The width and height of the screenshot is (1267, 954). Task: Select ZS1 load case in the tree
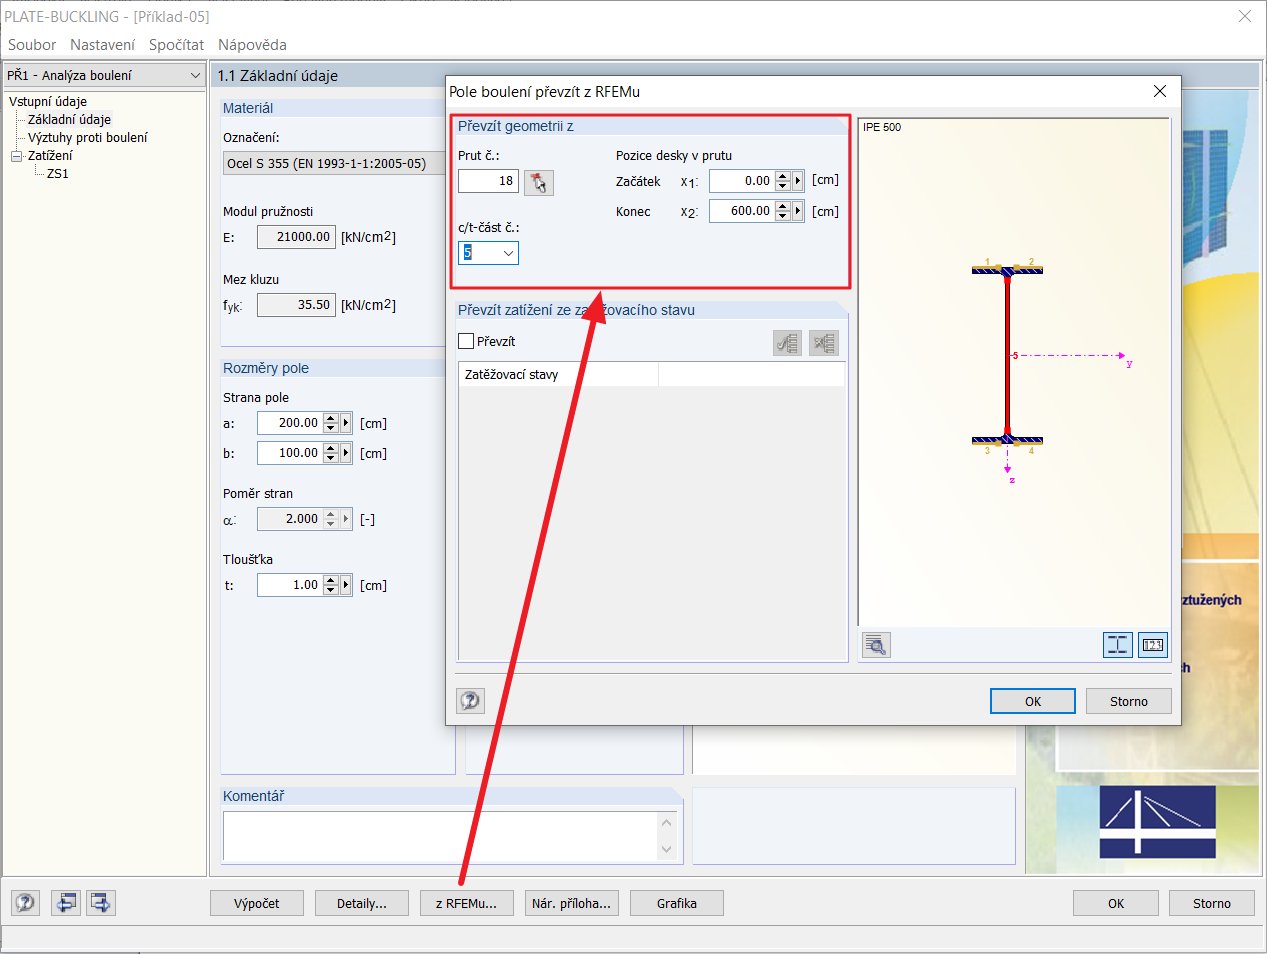coord(58,173)
